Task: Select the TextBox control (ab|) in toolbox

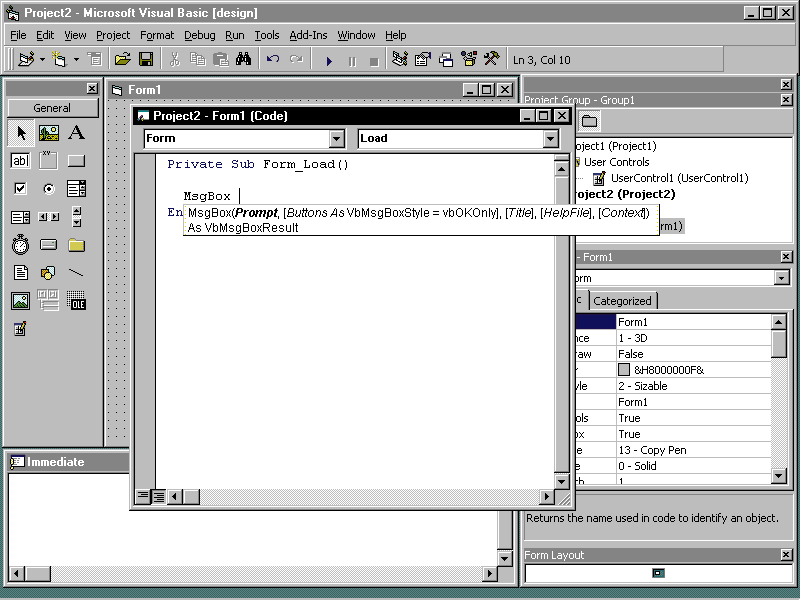Action: [21, 161]
